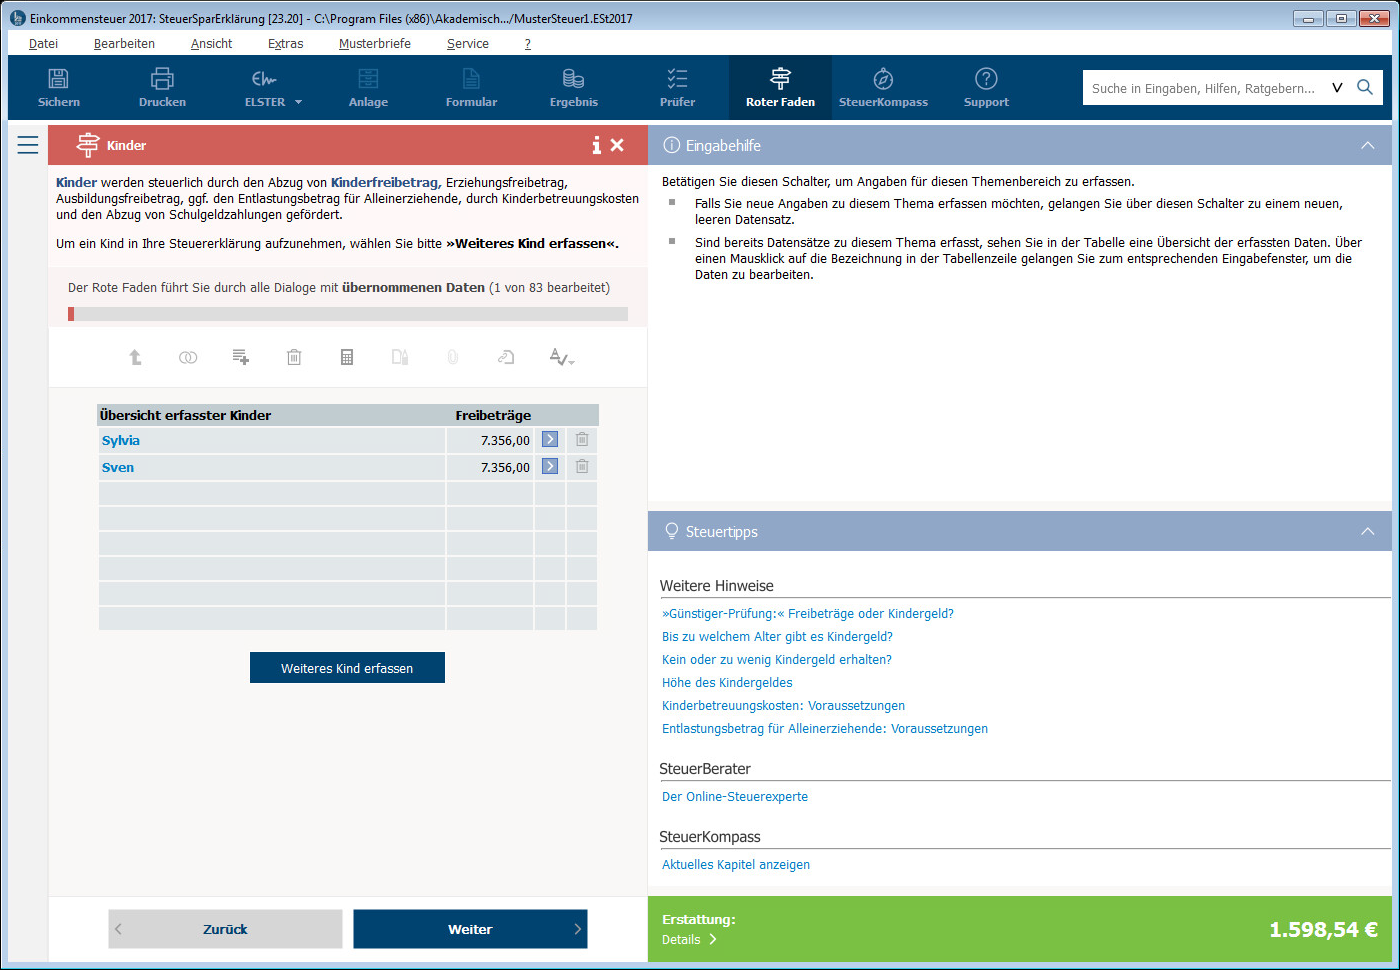Launch the Prüfer checklist icon
This screenshot has width=1400, height=970.
677,79
